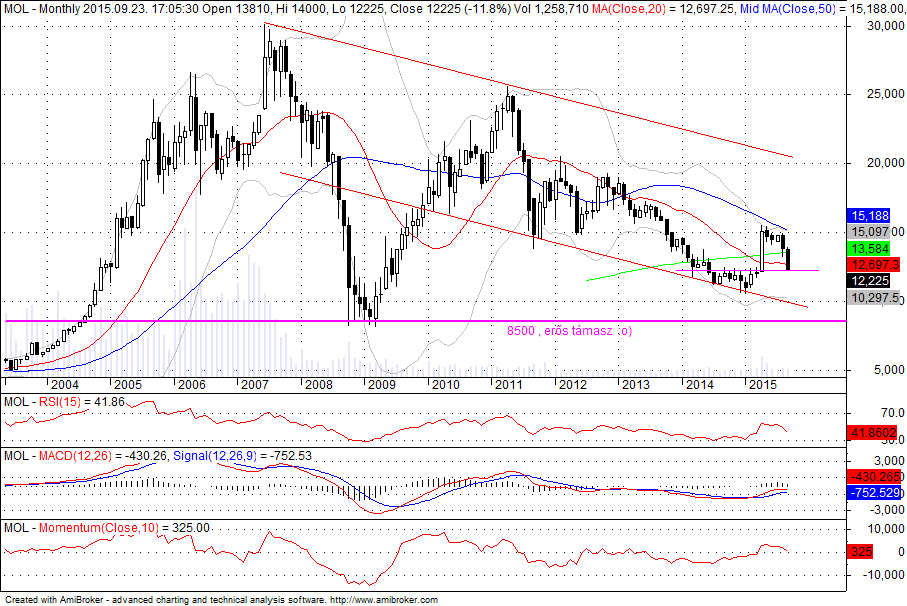
Task: Click the Vol 1,258,710 text in title
Action: [x=551, y=9]
